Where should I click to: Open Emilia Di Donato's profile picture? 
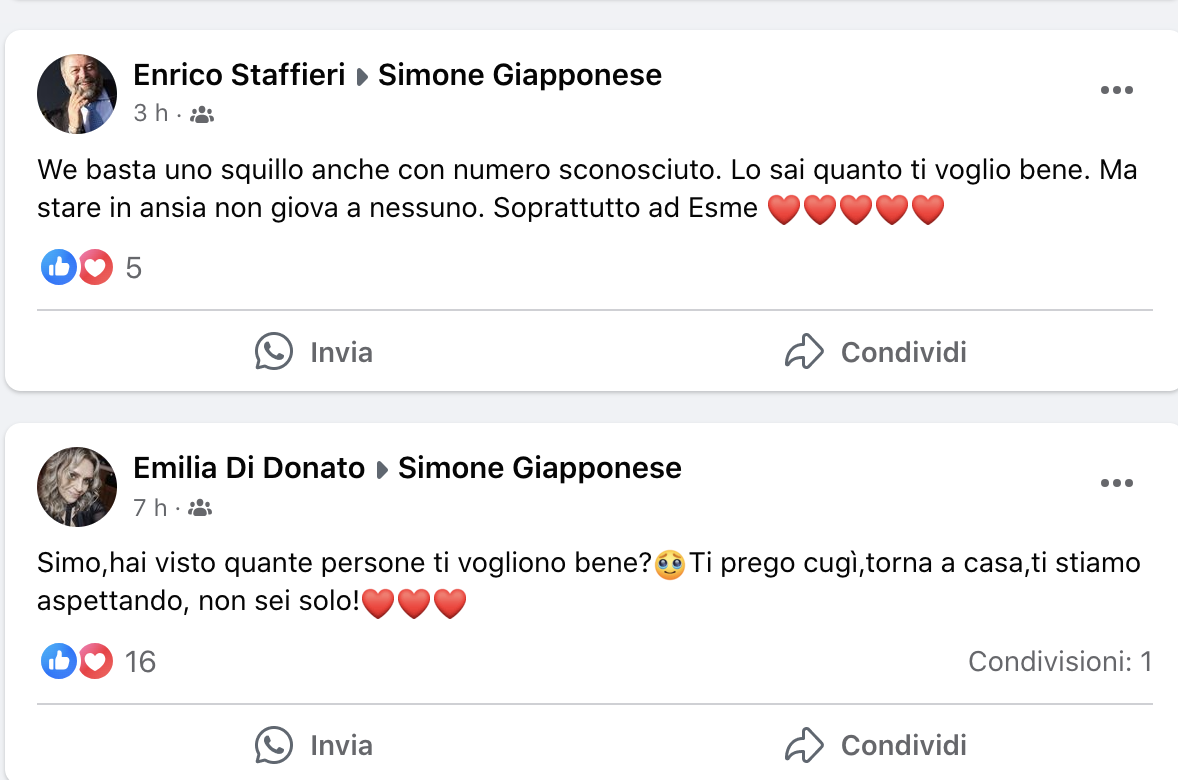[x=77, y=487]
